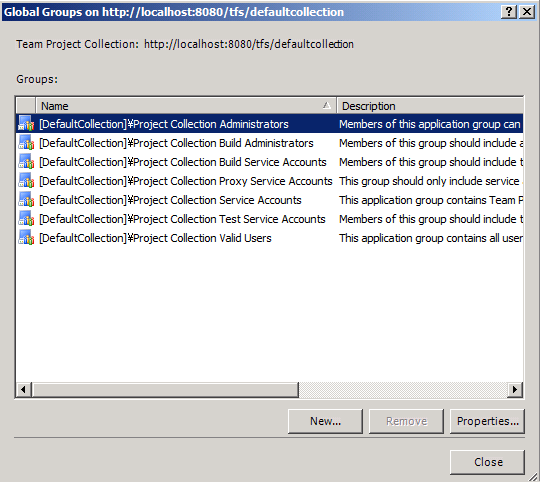Viewport: 540px width, 482px height.
Task: Click the Groups: label
Action: point(37,79)
